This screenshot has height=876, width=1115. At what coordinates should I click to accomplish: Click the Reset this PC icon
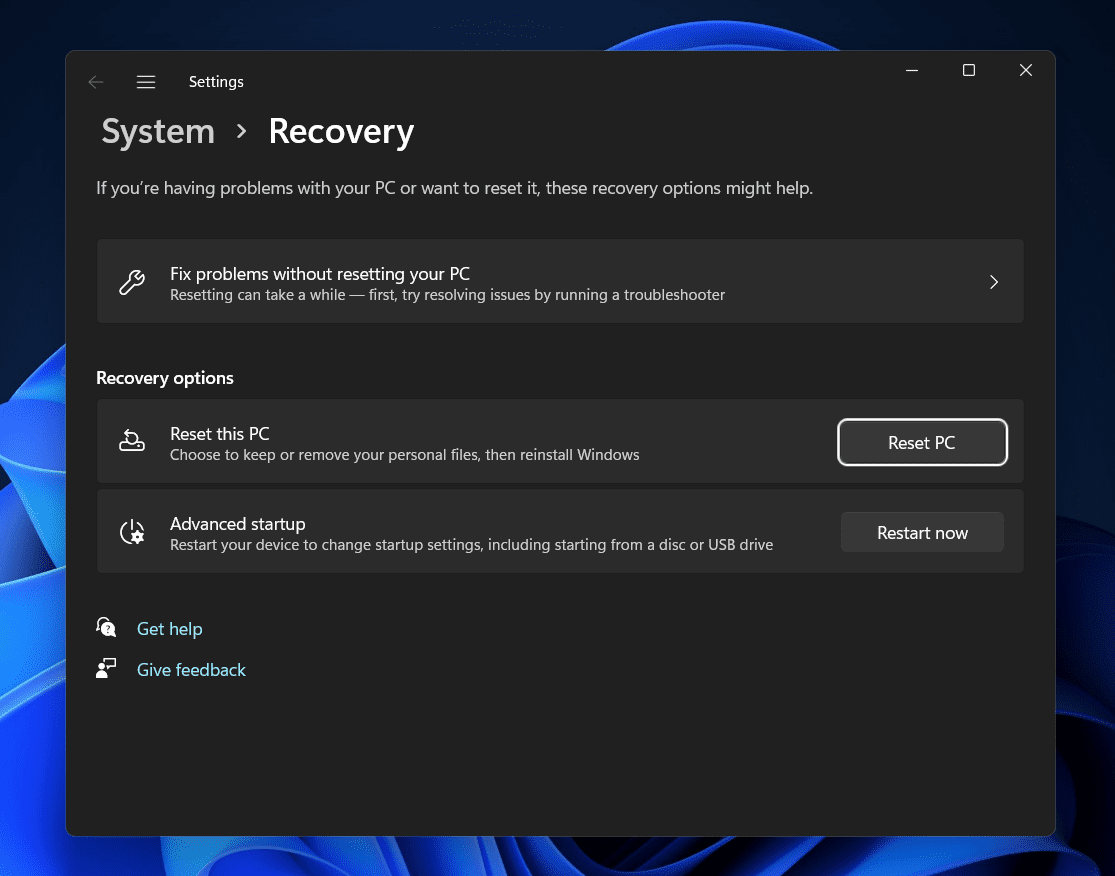[132, 440]
